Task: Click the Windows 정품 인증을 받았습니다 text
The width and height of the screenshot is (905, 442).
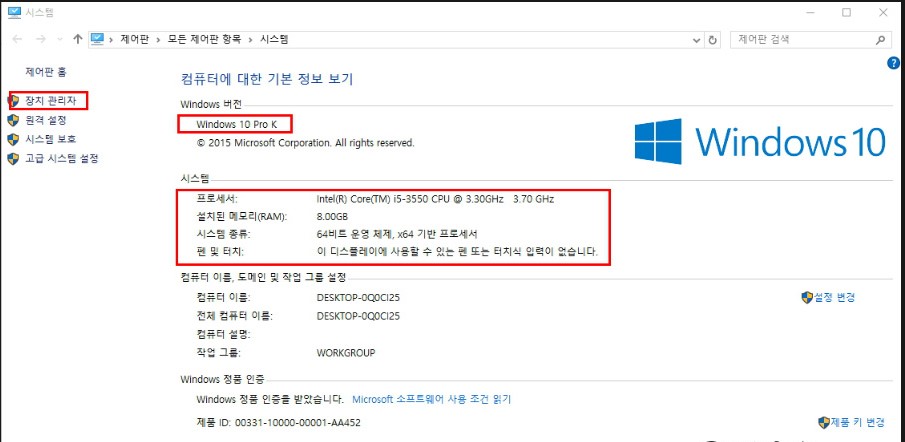Action: [270, 399]
